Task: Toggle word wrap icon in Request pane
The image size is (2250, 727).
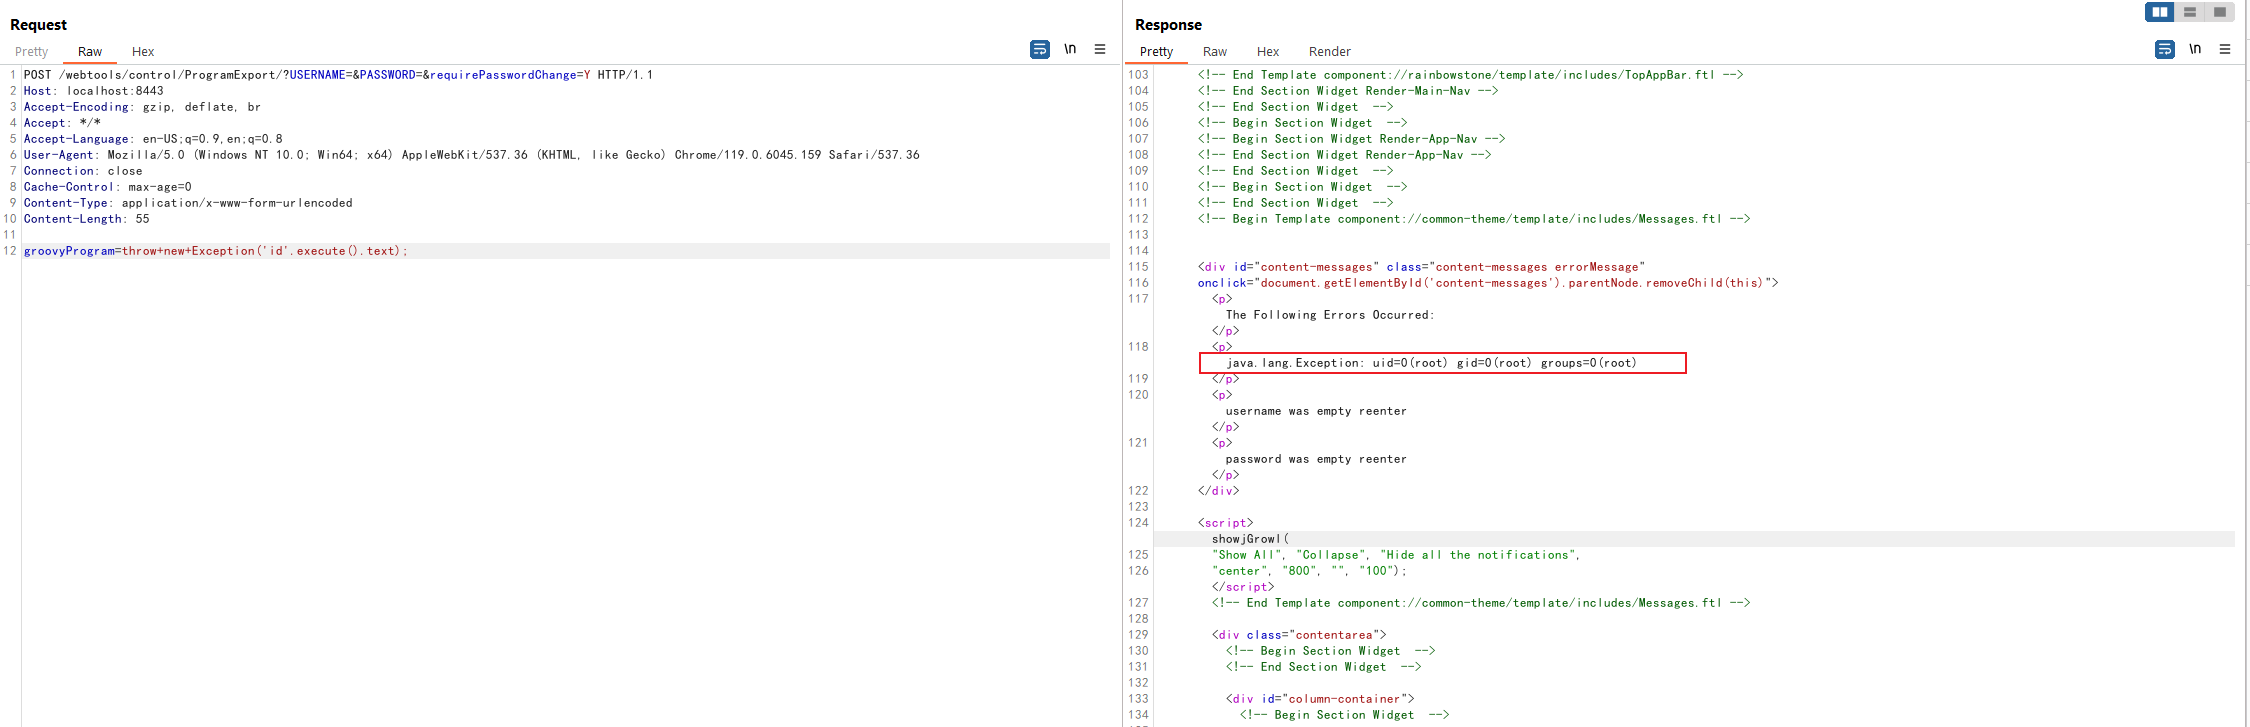Action: click(x=1040, y=49)
